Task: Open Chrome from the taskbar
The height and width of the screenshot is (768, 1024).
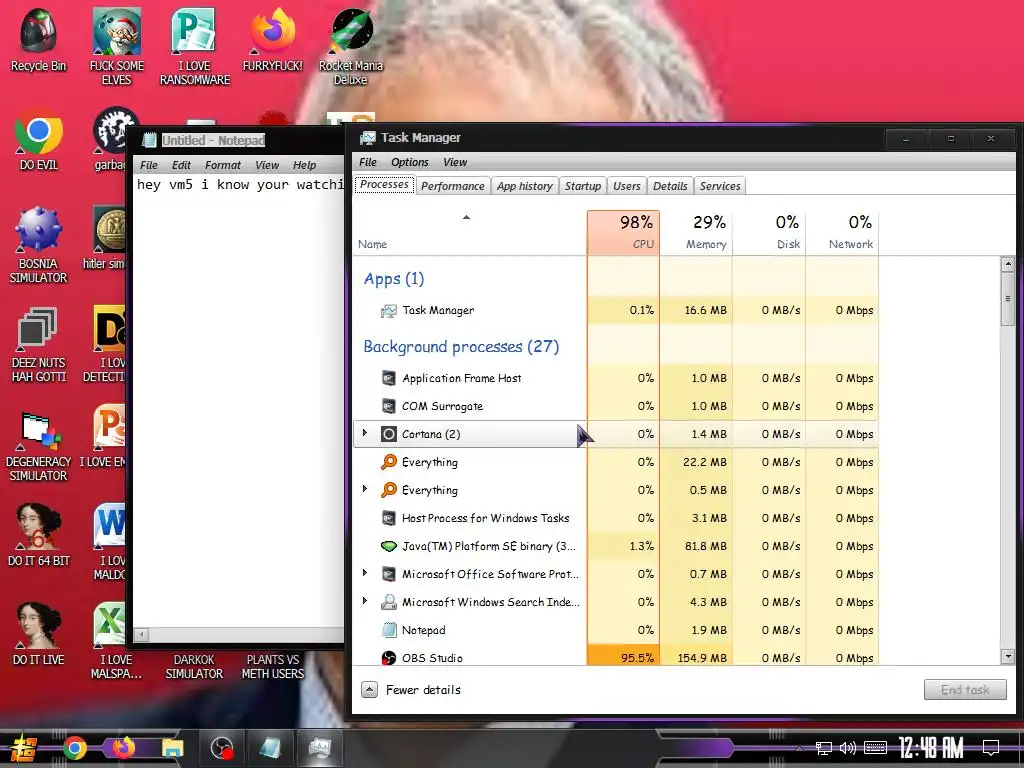Action: point(75,748)
